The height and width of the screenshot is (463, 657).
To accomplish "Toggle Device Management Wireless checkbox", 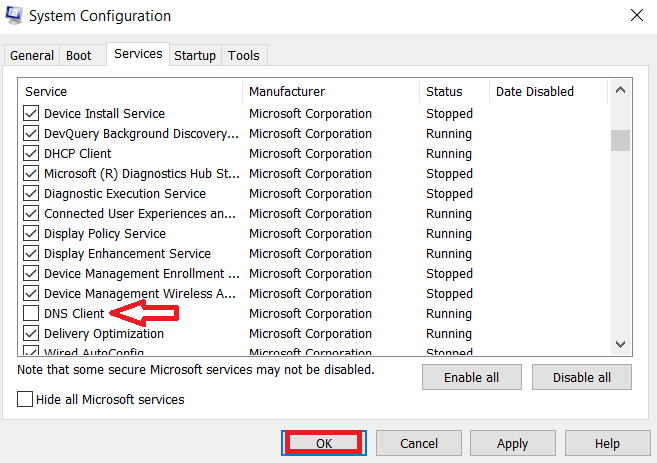I will 31,293.
